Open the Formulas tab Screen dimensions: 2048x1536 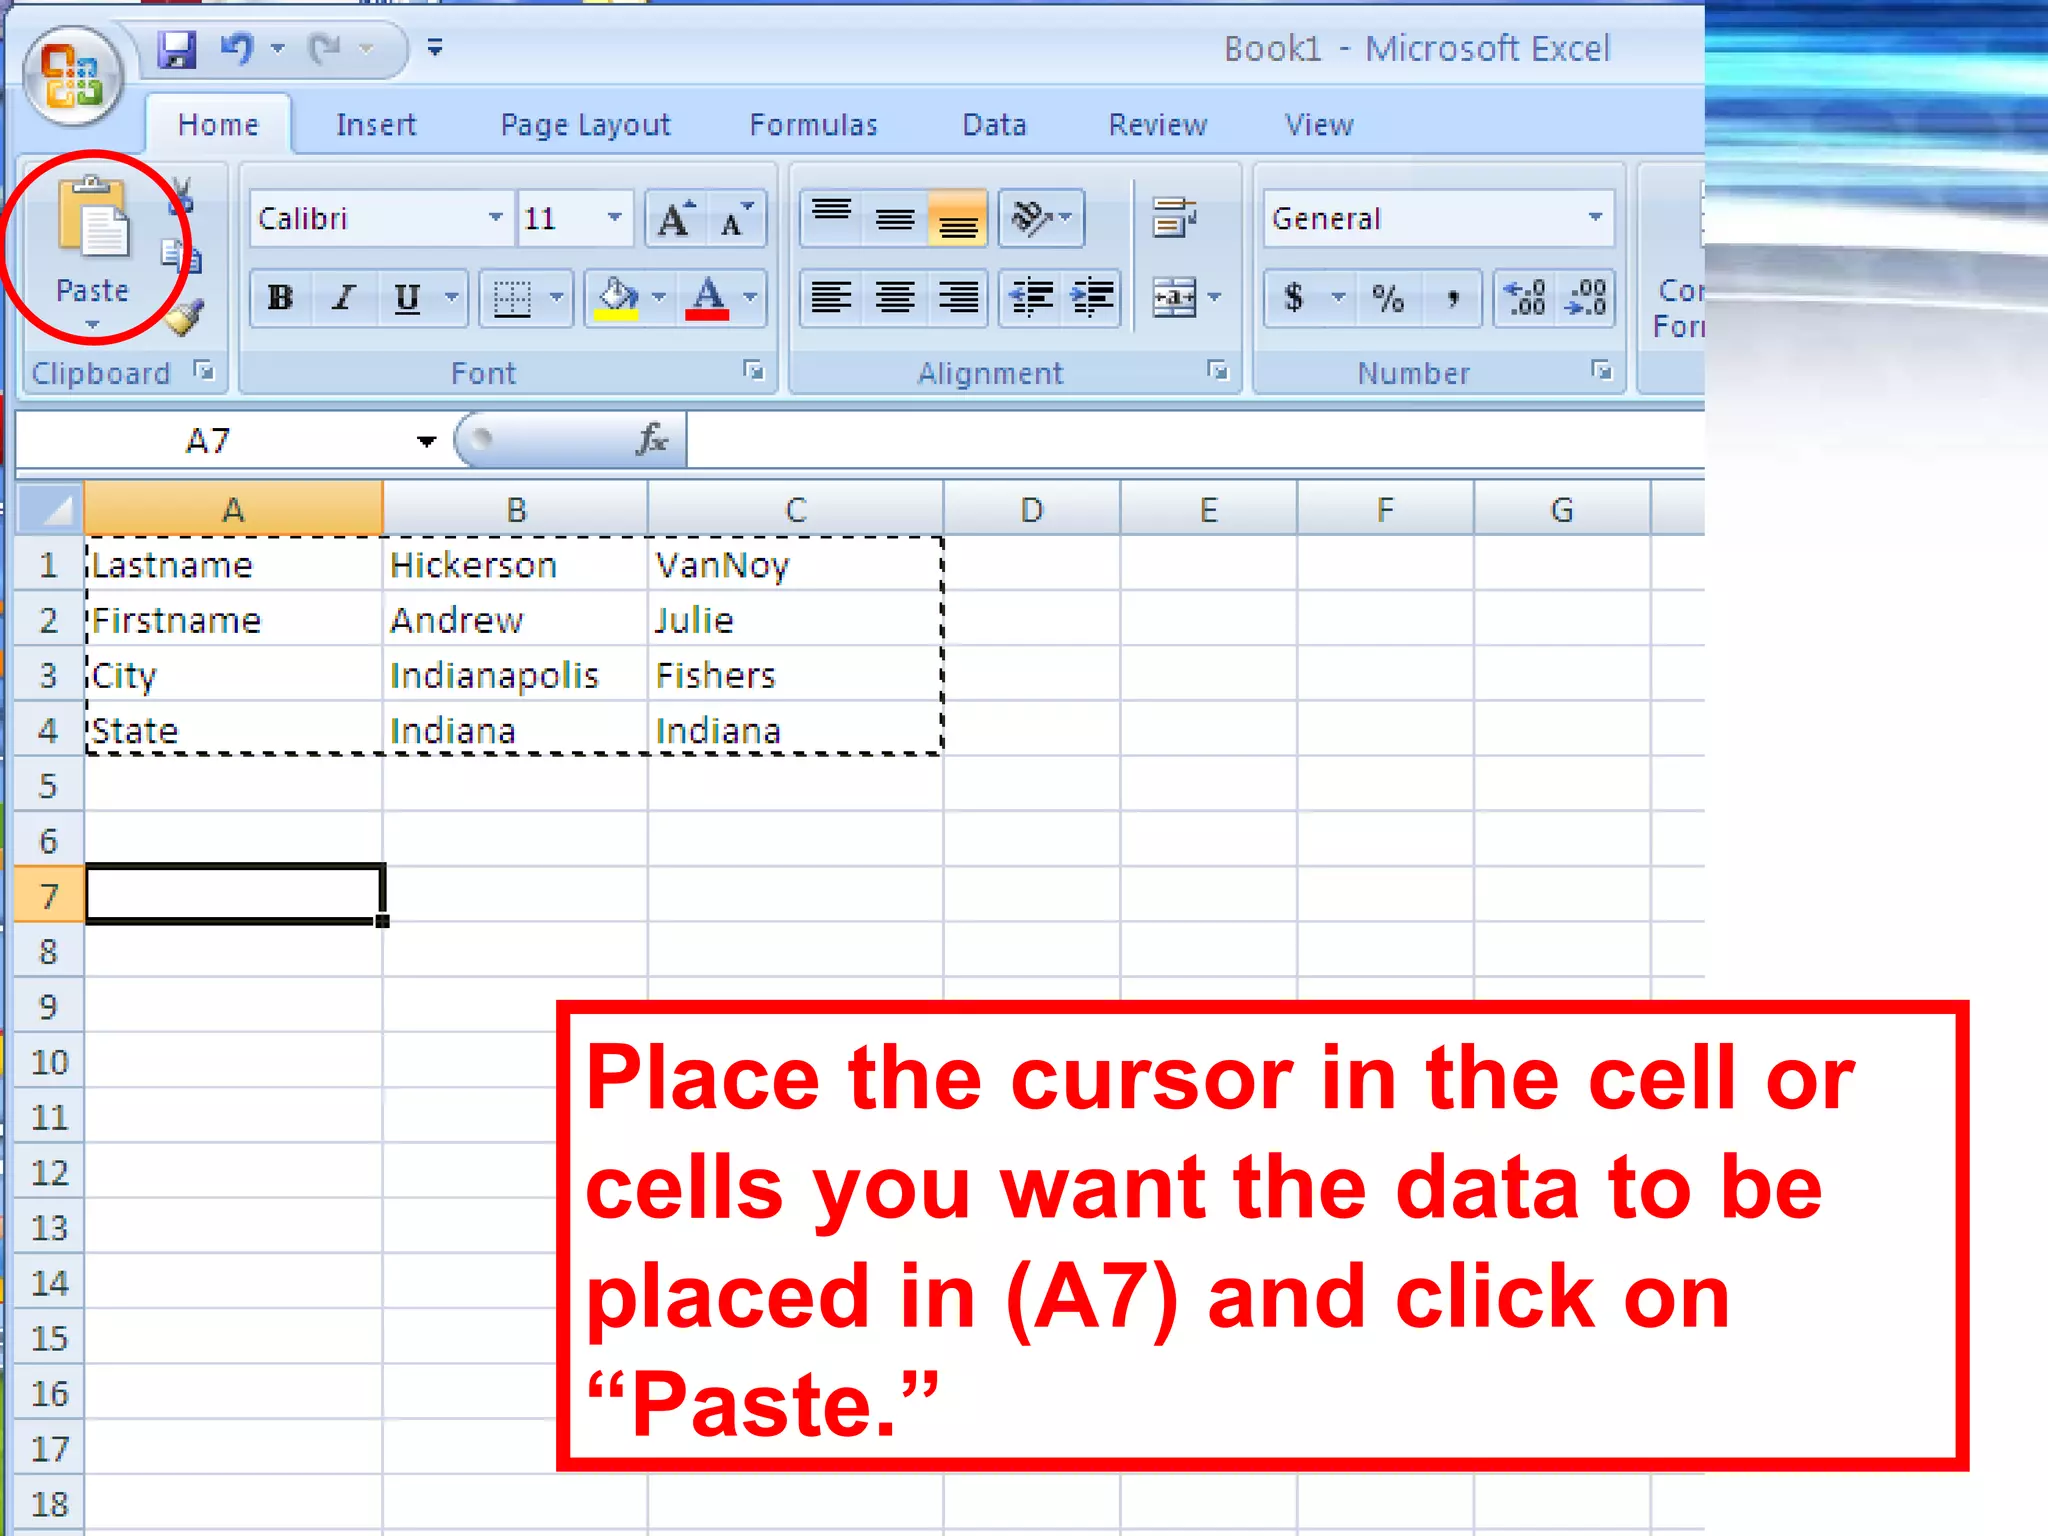click(814, 125)
